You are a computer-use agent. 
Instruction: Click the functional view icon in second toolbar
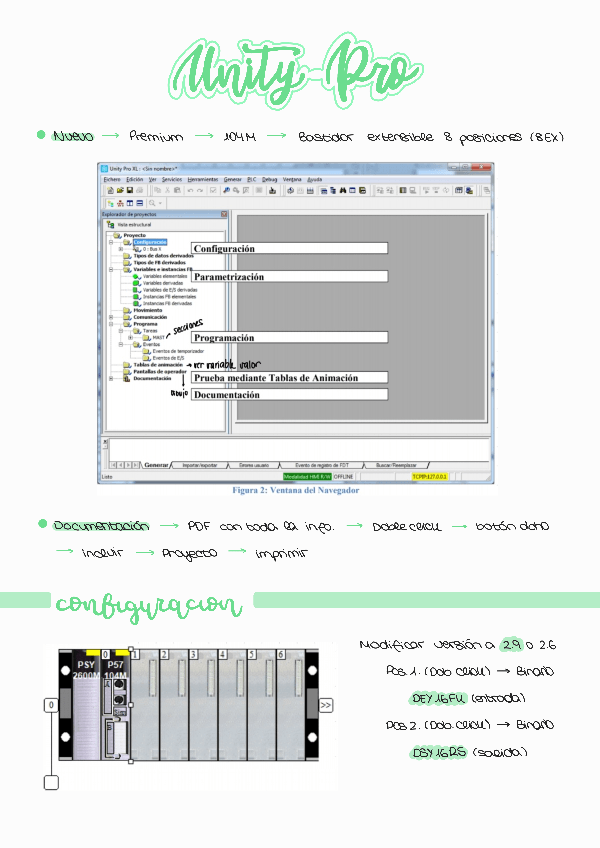(120, 203)
